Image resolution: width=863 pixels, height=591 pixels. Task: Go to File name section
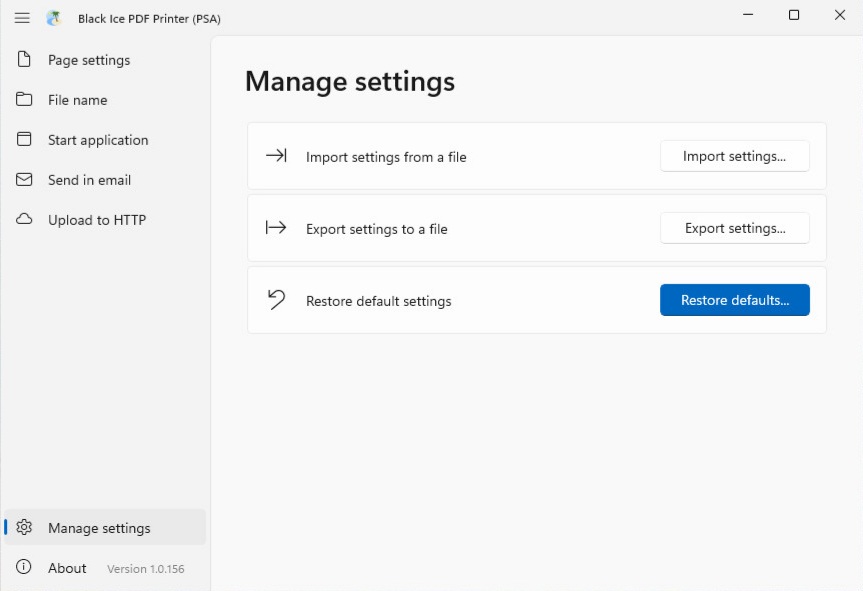(105, 100)
